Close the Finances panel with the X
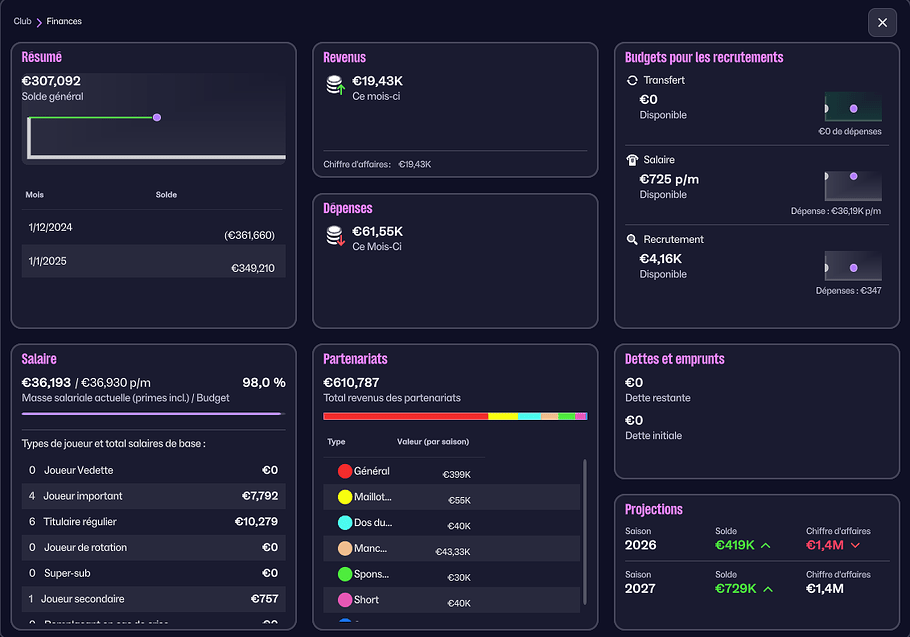 click(x=882, y=23)
